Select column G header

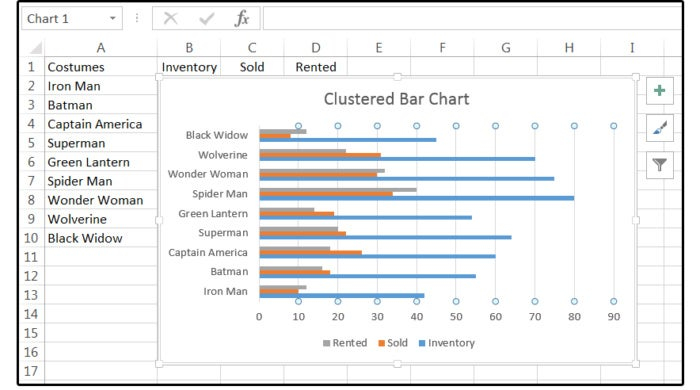[505, 48]
